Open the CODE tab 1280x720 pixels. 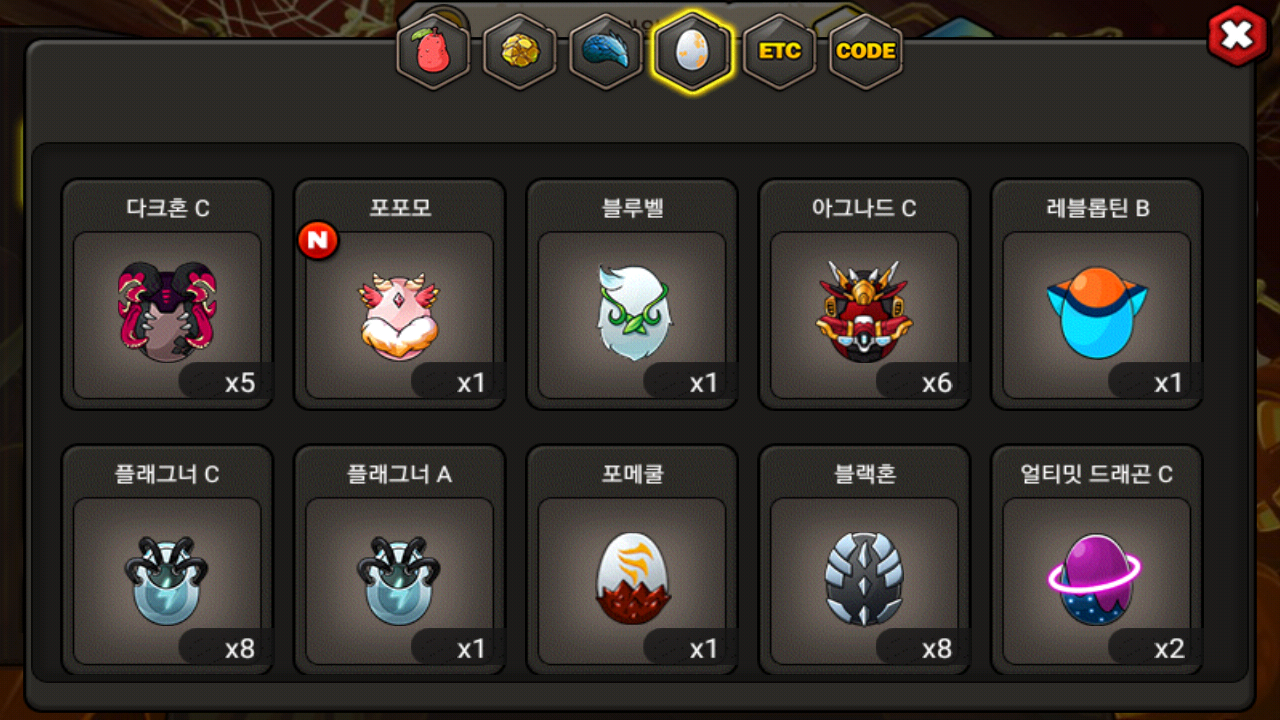tap(866, 52)
